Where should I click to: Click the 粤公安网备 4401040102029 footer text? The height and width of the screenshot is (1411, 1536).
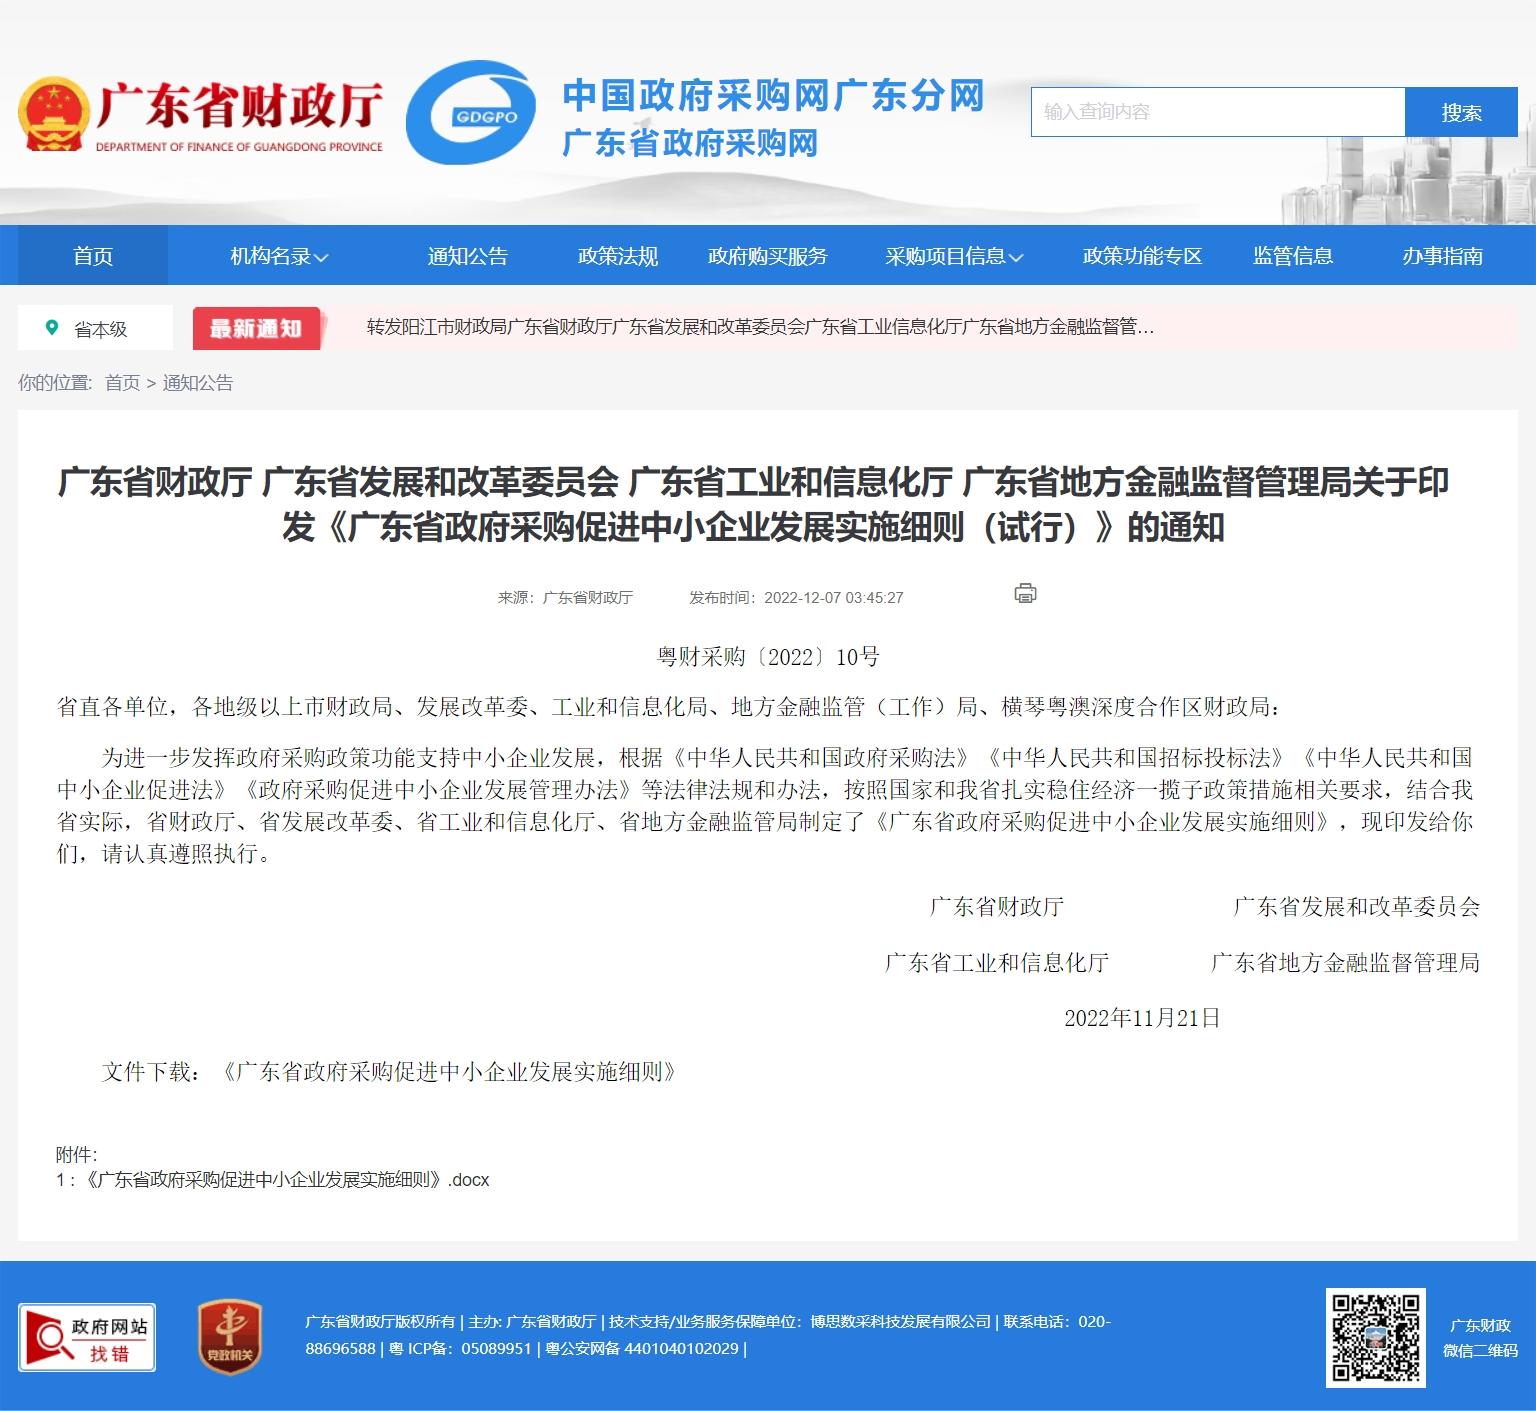click(x=642, y=1349)
